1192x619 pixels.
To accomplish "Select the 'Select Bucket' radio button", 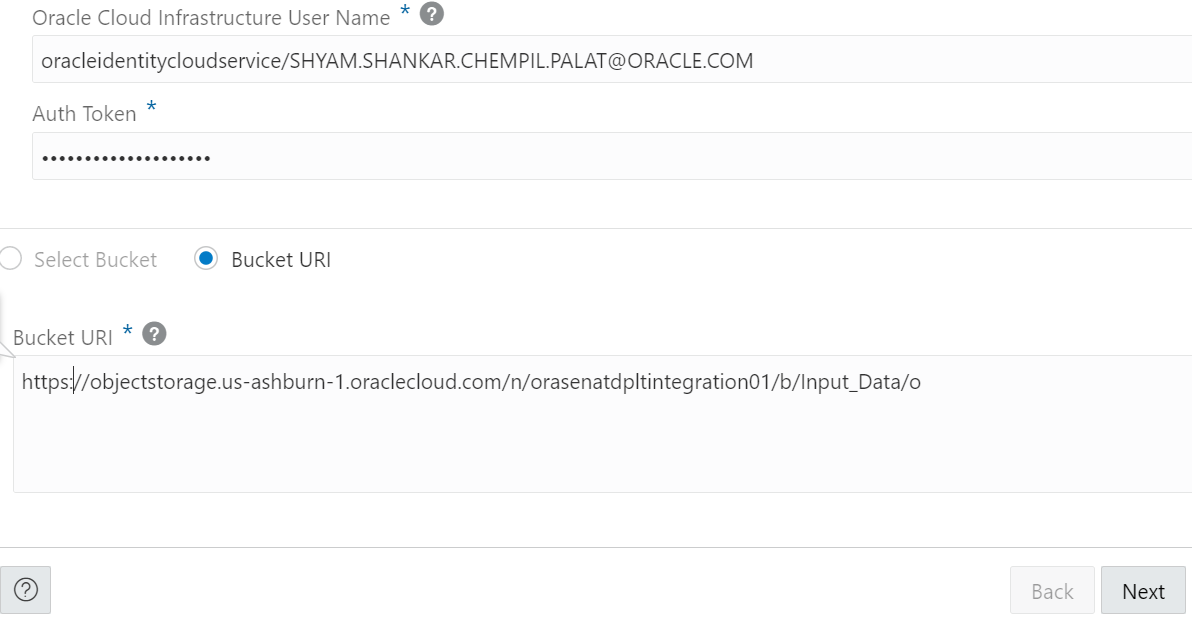I will [10, 259].
